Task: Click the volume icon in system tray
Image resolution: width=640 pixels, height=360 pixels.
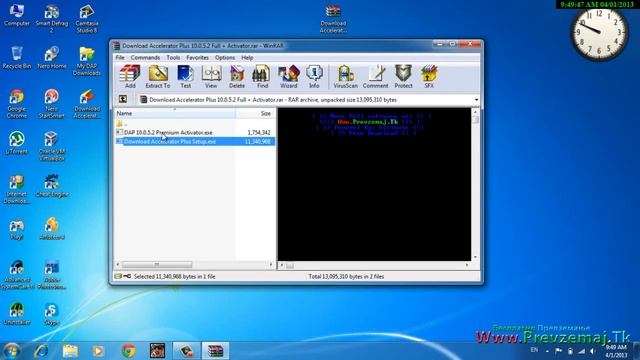Action: point(592,351)
